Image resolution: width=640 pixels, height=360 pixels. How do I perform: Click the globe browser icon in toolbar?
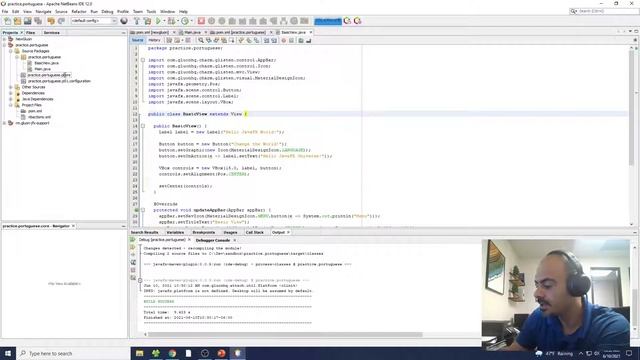pyautogui.click(x=124, y=21)
